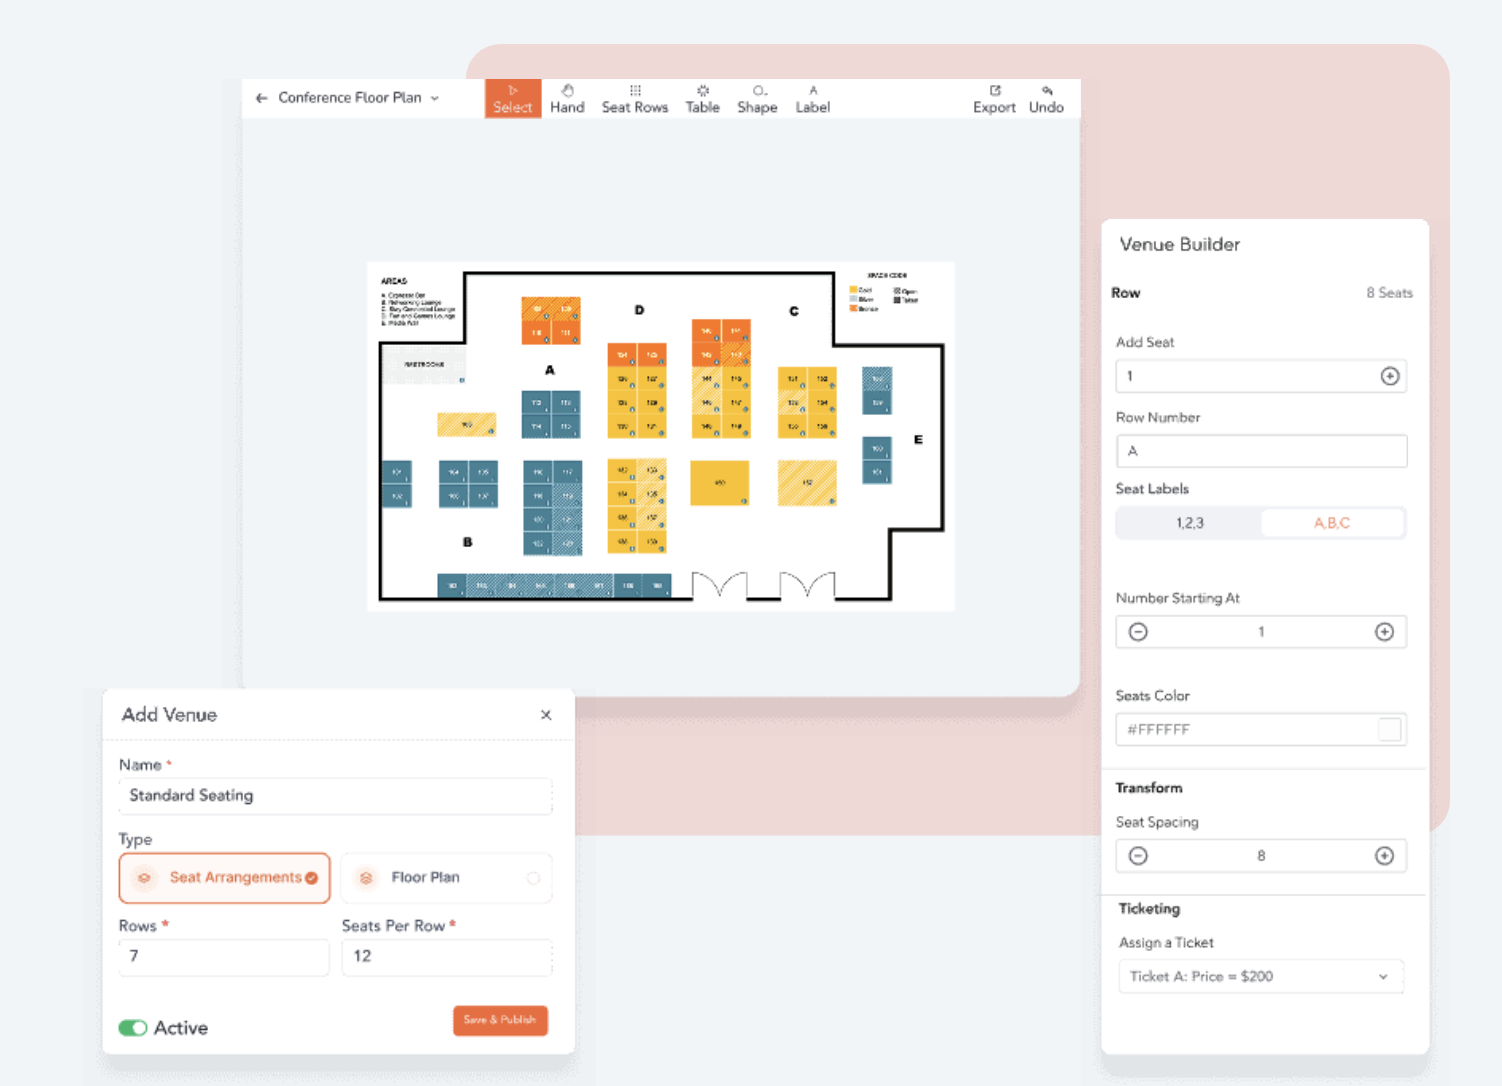The width and height of the screenshot is (1502, 1086).
Task: Select the Seat Arrangements type option
Action: click(x=225, y=878)
